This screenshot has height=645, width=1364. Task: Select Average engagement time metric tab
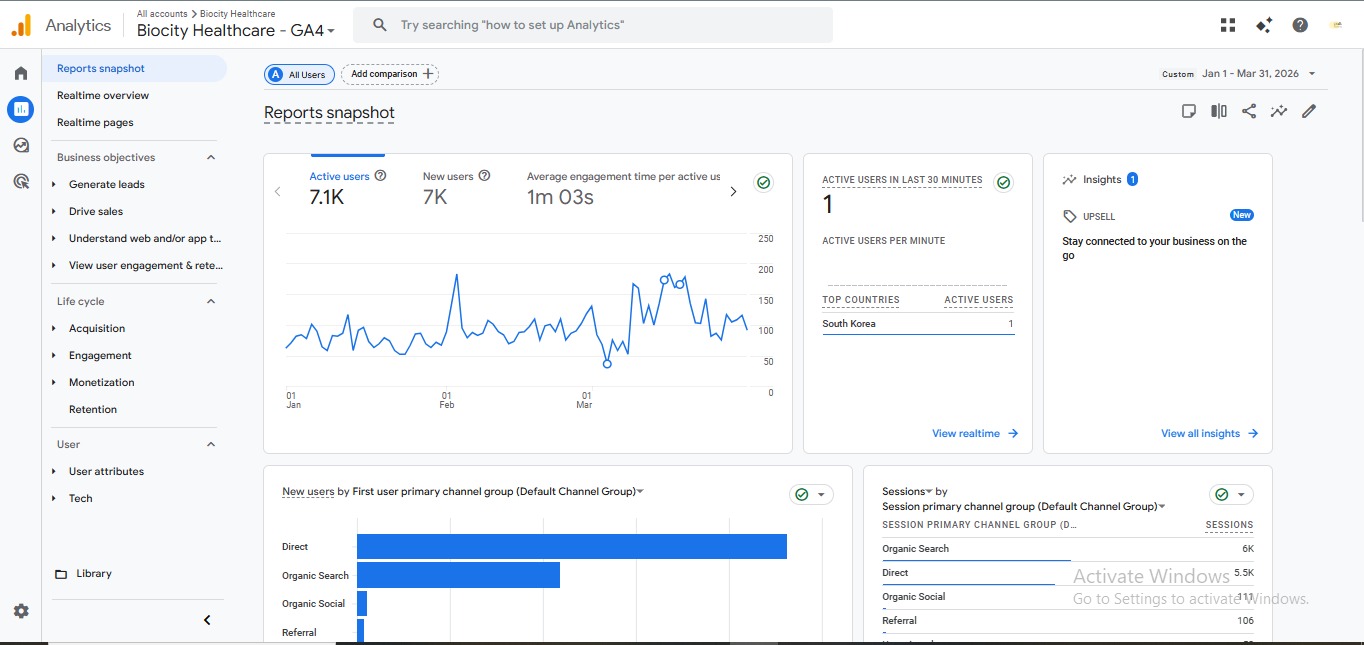click(x=623, y=187)
